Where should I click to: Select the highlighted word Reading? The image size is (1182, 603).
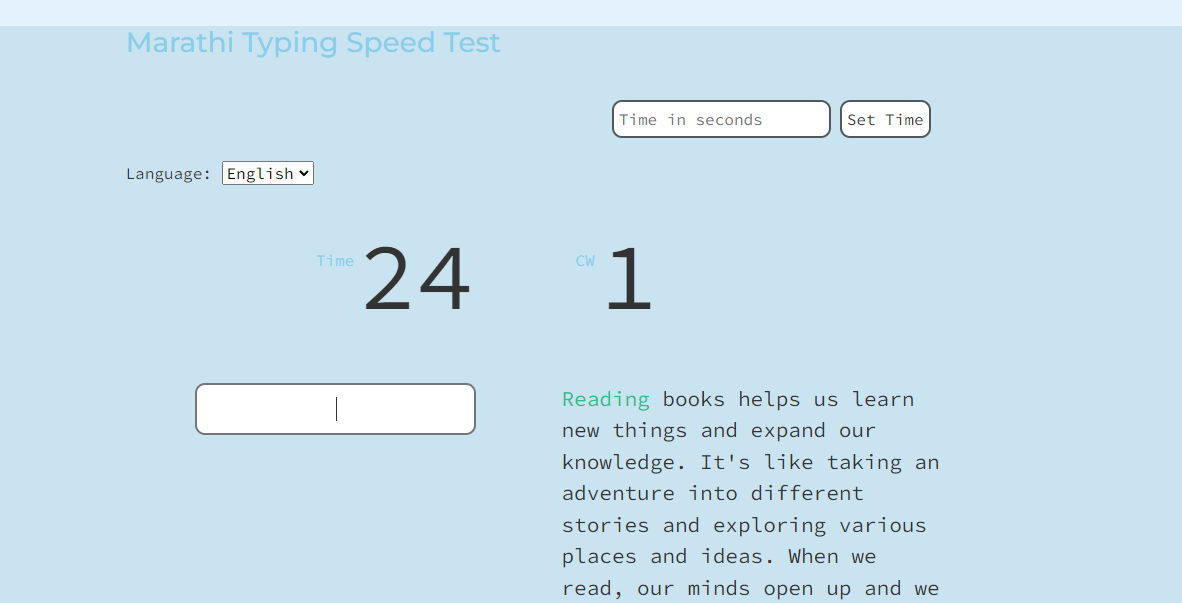605,398
